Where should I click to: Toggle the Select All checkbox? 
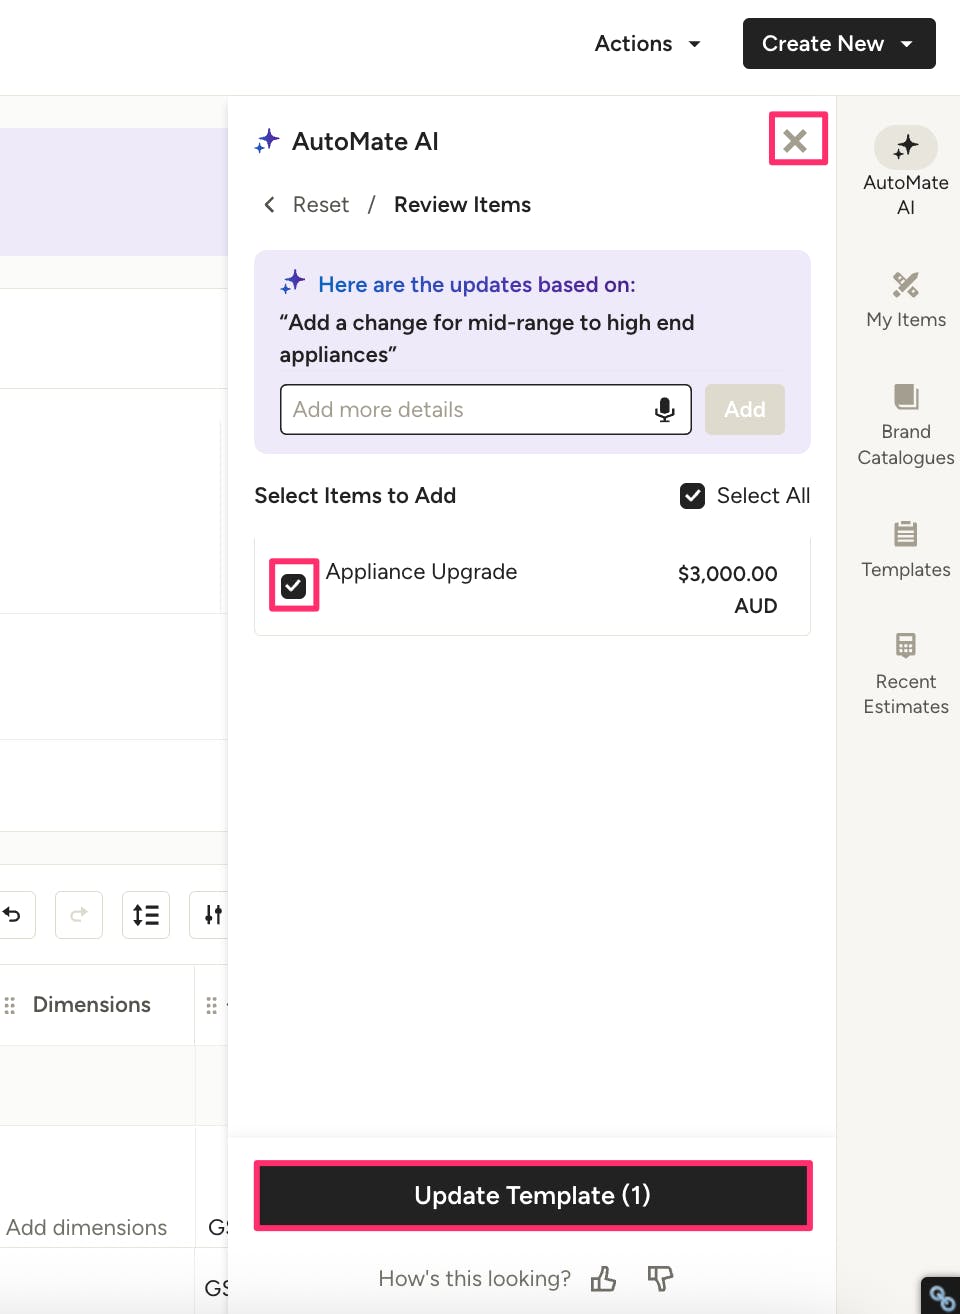click(692, 496)
